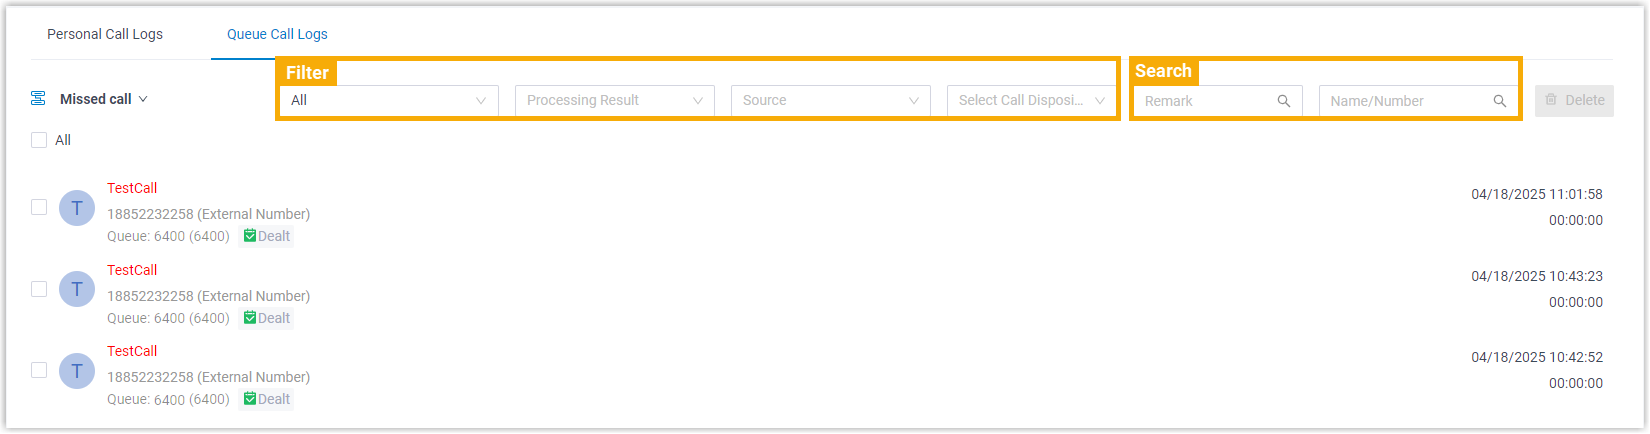
Task: Open the Processing Result dropdown
Action: click(x=614, y=101)
